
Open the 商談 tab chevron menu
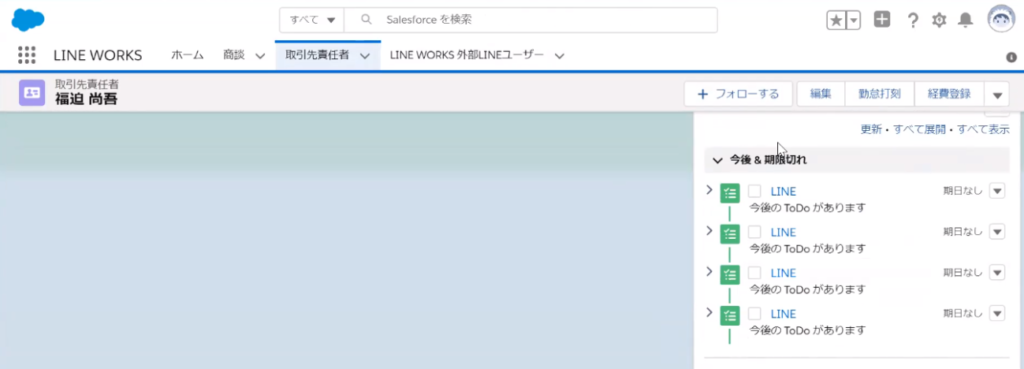pyautogui.click(x=260, y=56)
